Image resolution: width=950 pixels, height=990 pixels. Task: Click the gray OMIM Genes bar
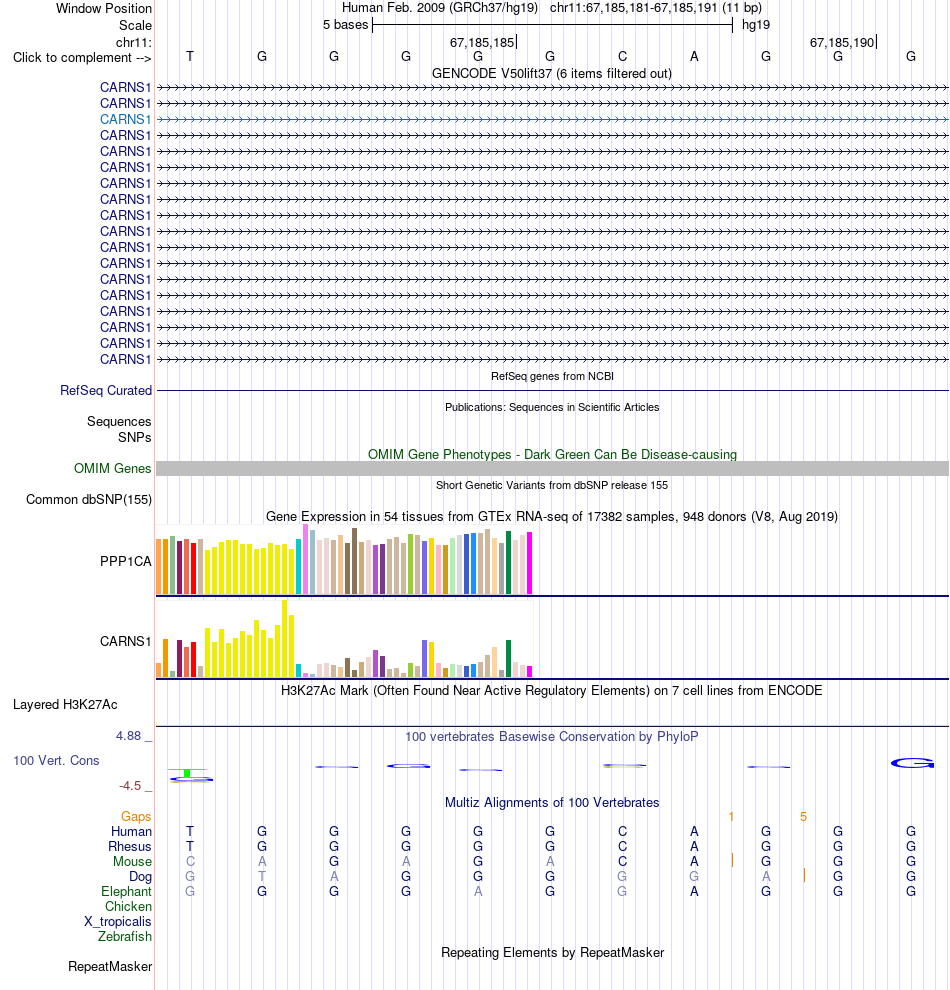[552, 468]
